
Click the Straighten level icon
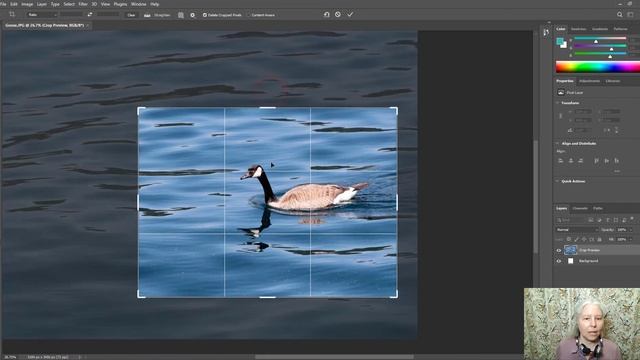point(147,15)
